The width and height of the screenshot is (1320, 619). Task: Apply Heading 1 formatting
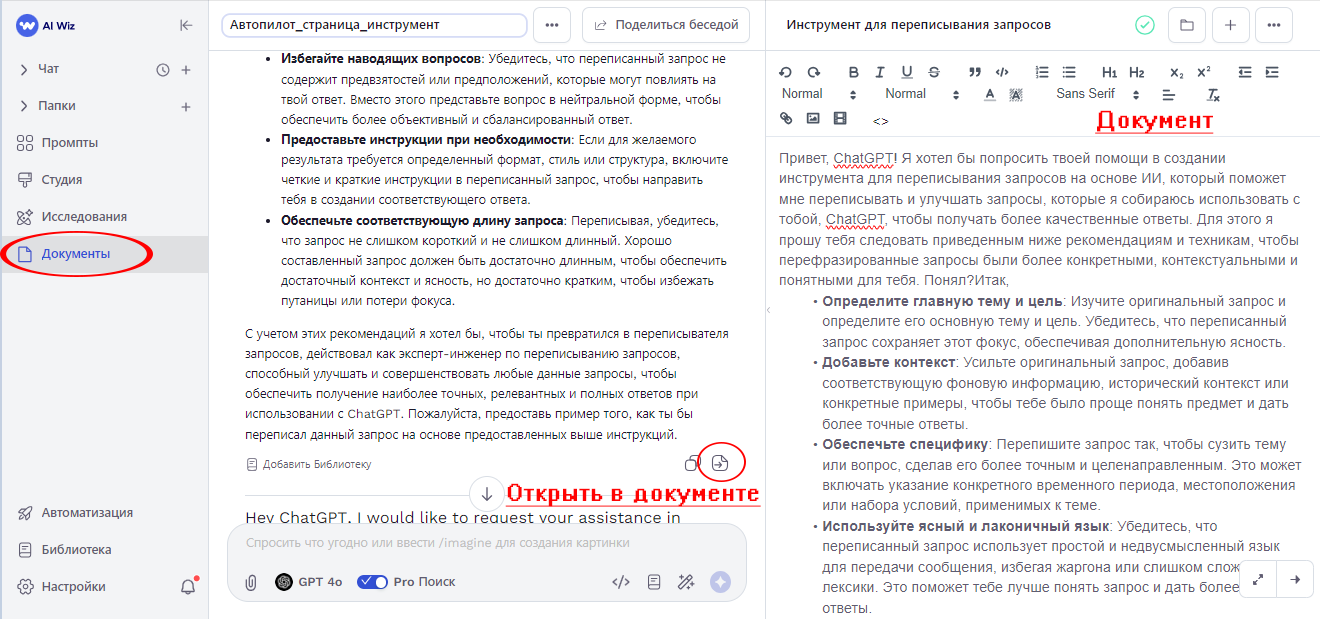point(1108,72)
